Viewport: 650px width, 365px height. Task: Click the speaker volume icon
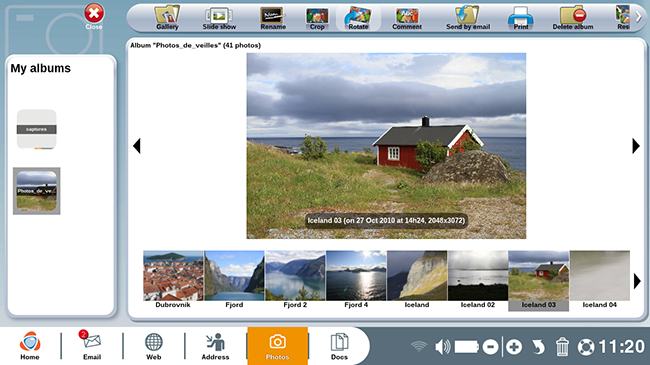443,346
